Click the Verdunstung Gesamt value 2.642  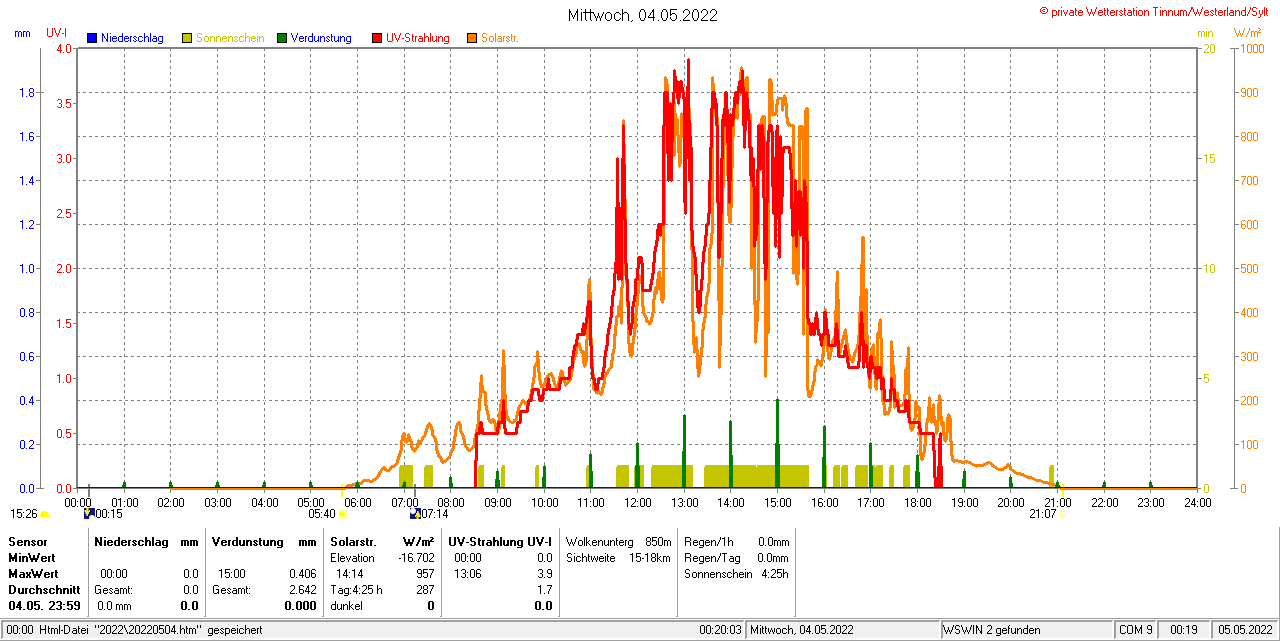tap(302, 589)
